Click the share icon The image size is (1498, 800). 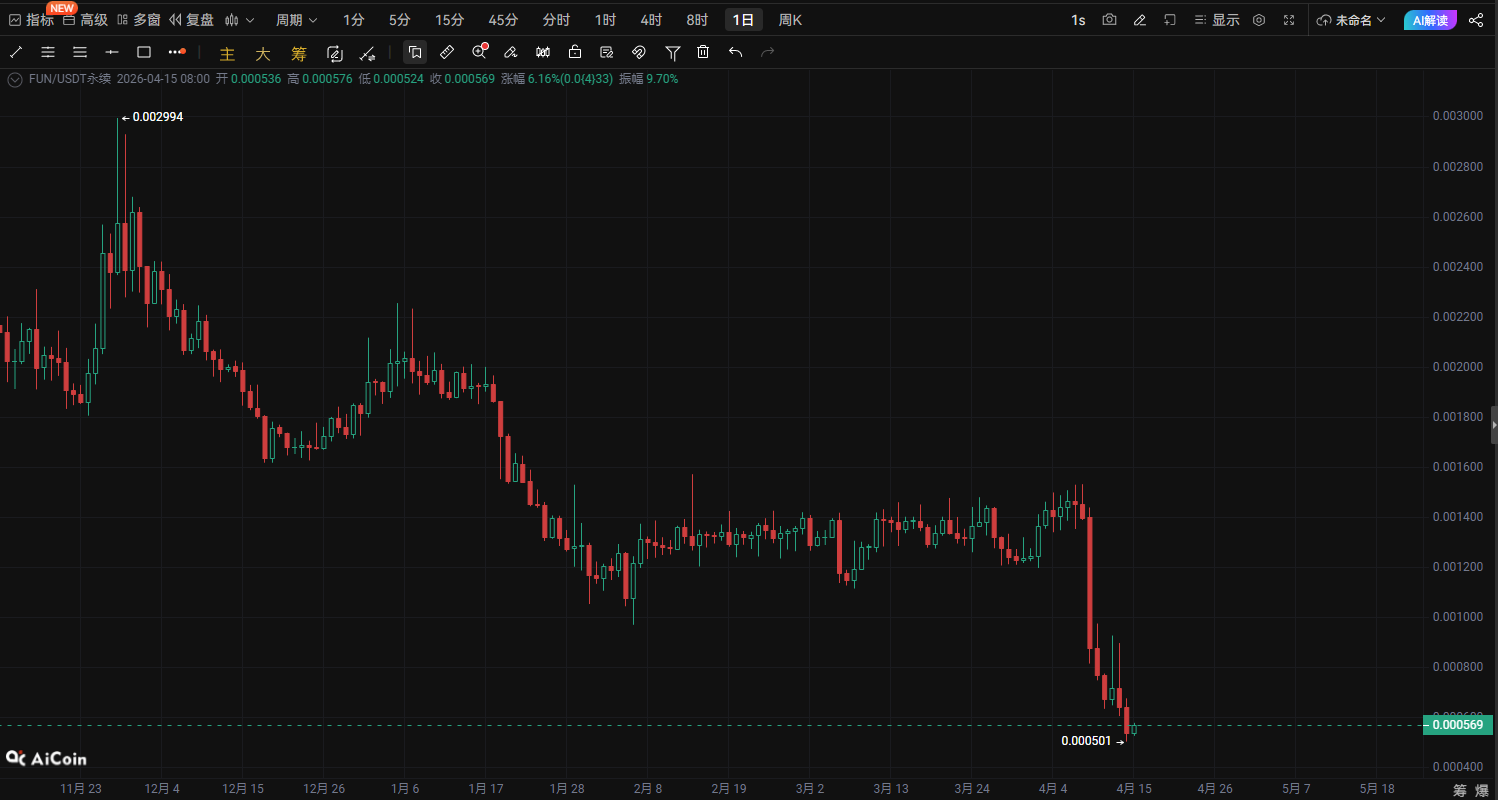tap(1476, 20)
